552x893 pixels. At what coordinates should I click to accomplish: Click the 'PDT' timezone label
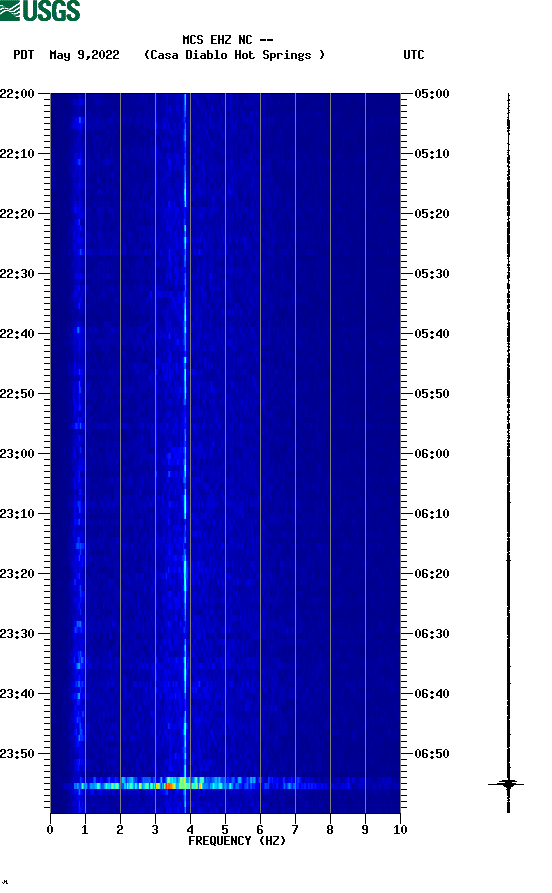pos(24,55)
